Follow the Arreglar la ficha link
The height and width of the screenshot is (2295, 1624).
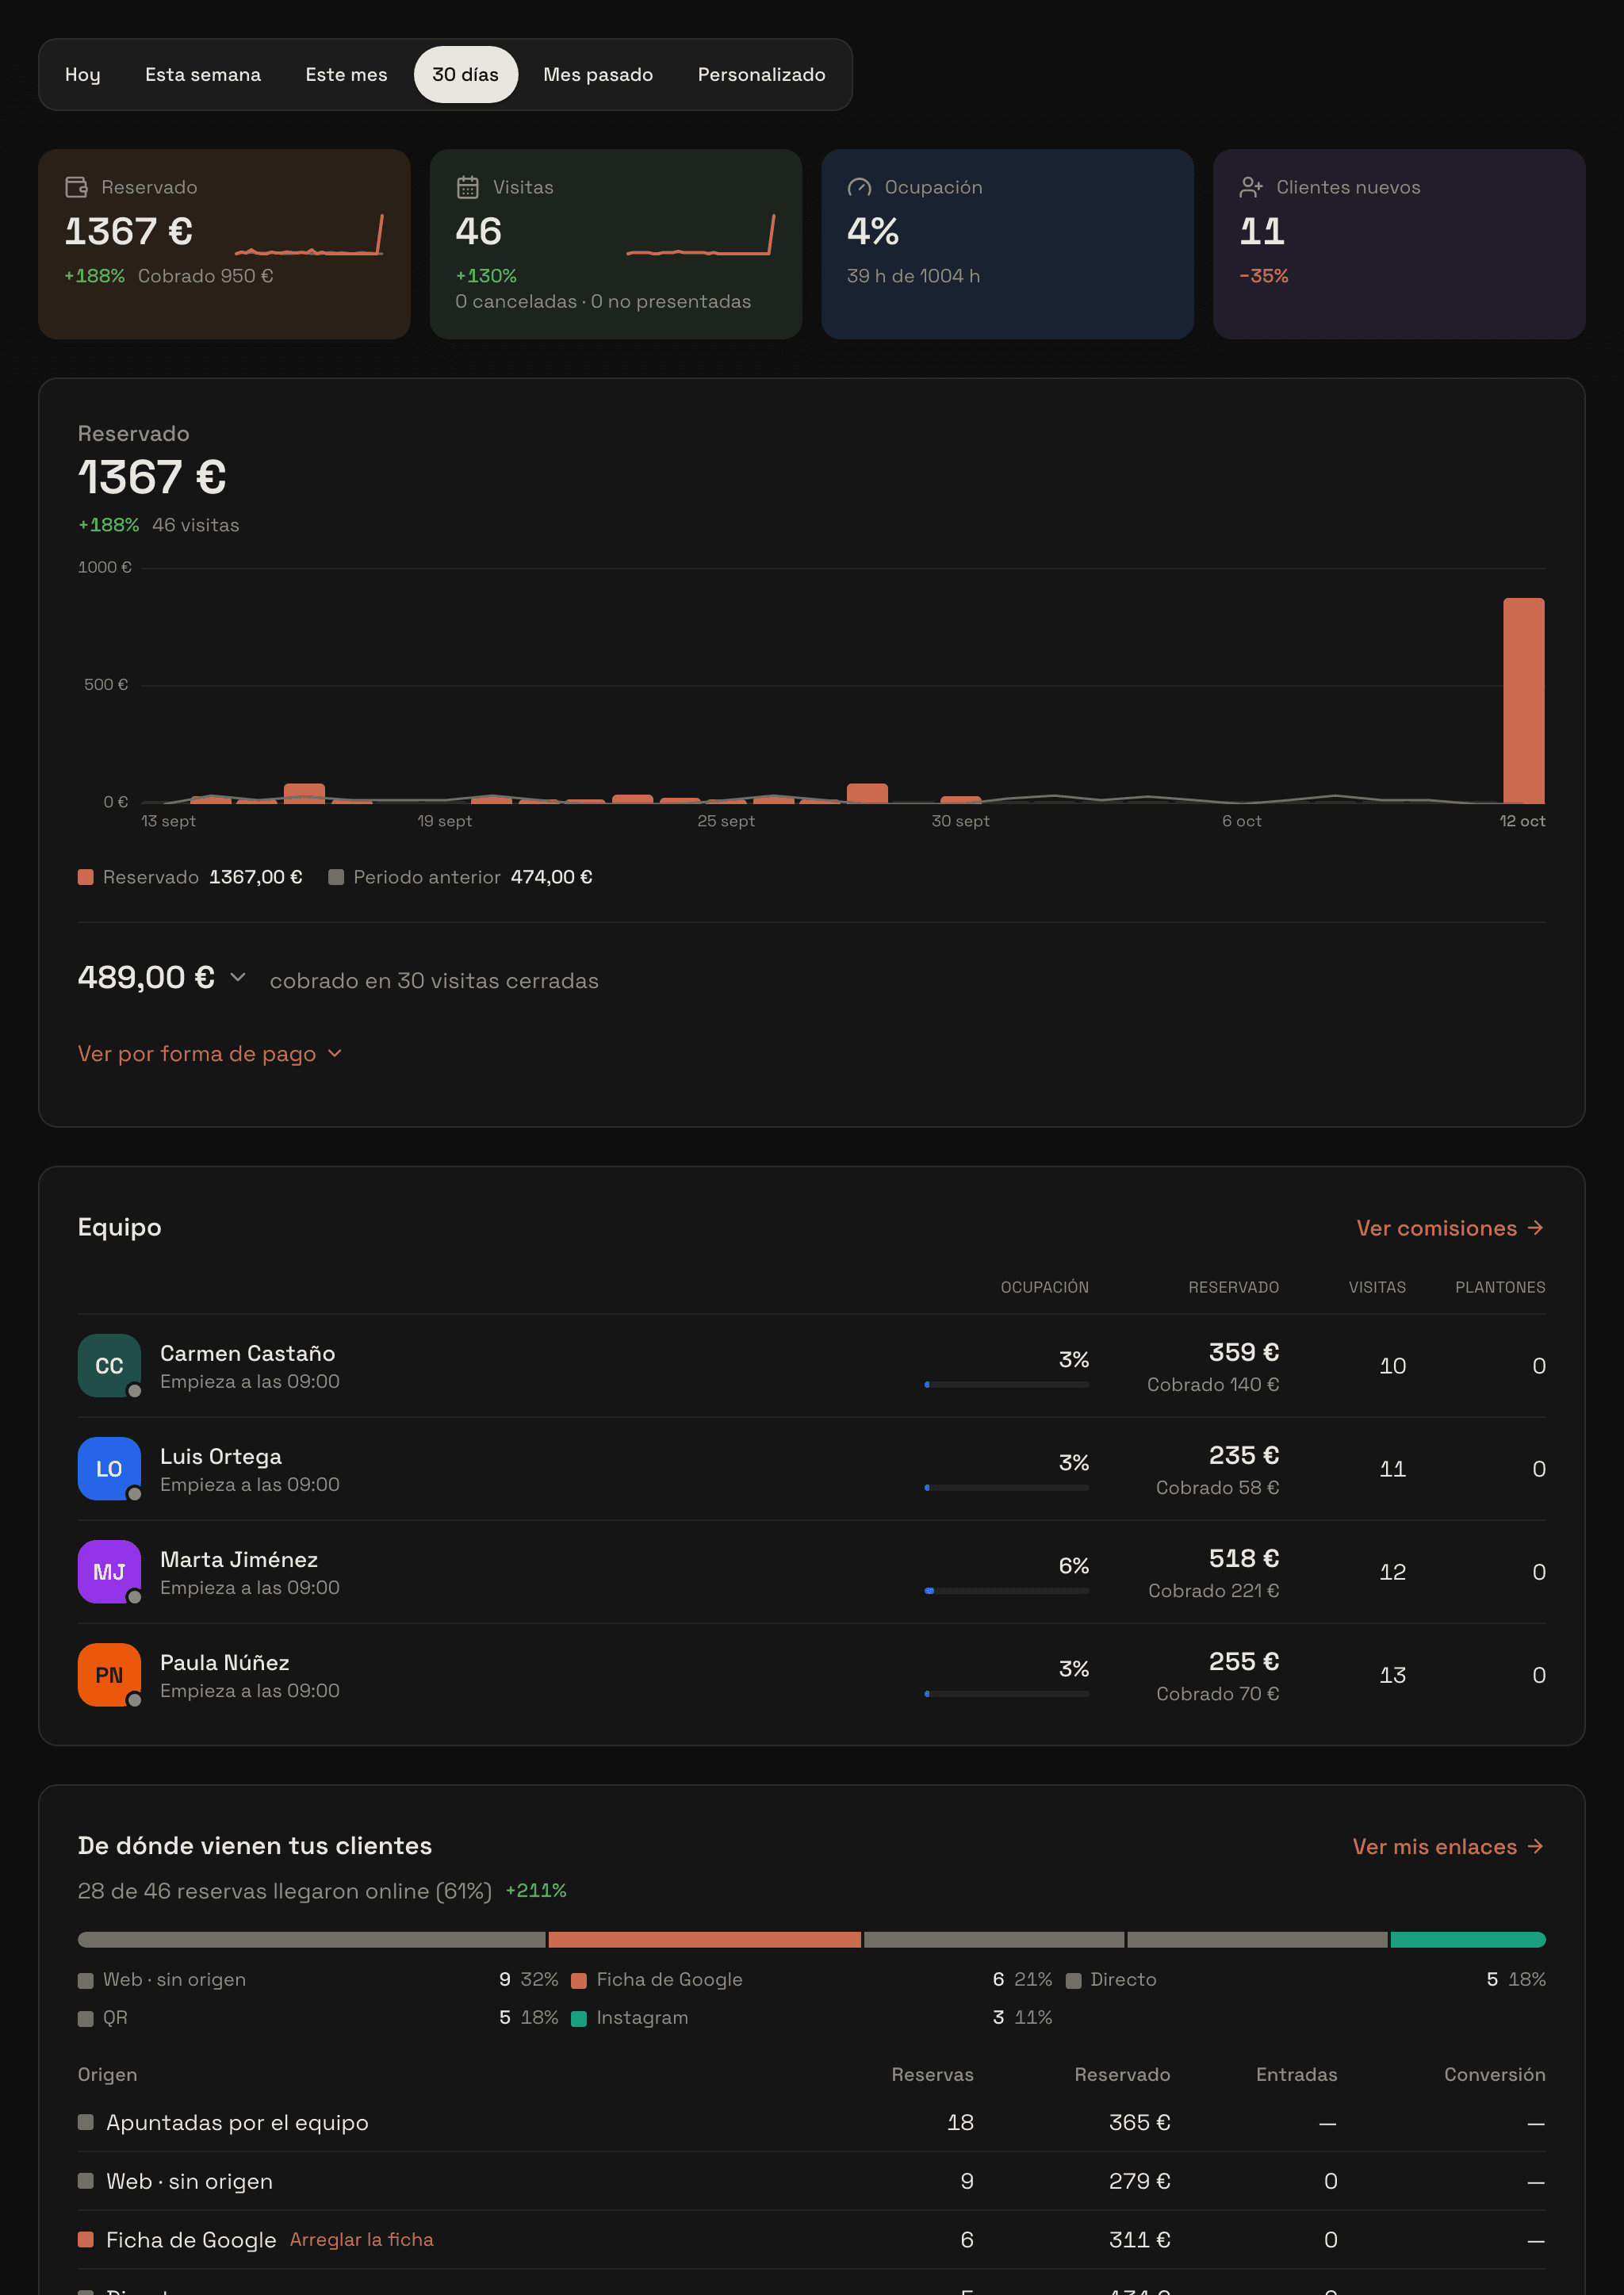tap(362, 2239)
